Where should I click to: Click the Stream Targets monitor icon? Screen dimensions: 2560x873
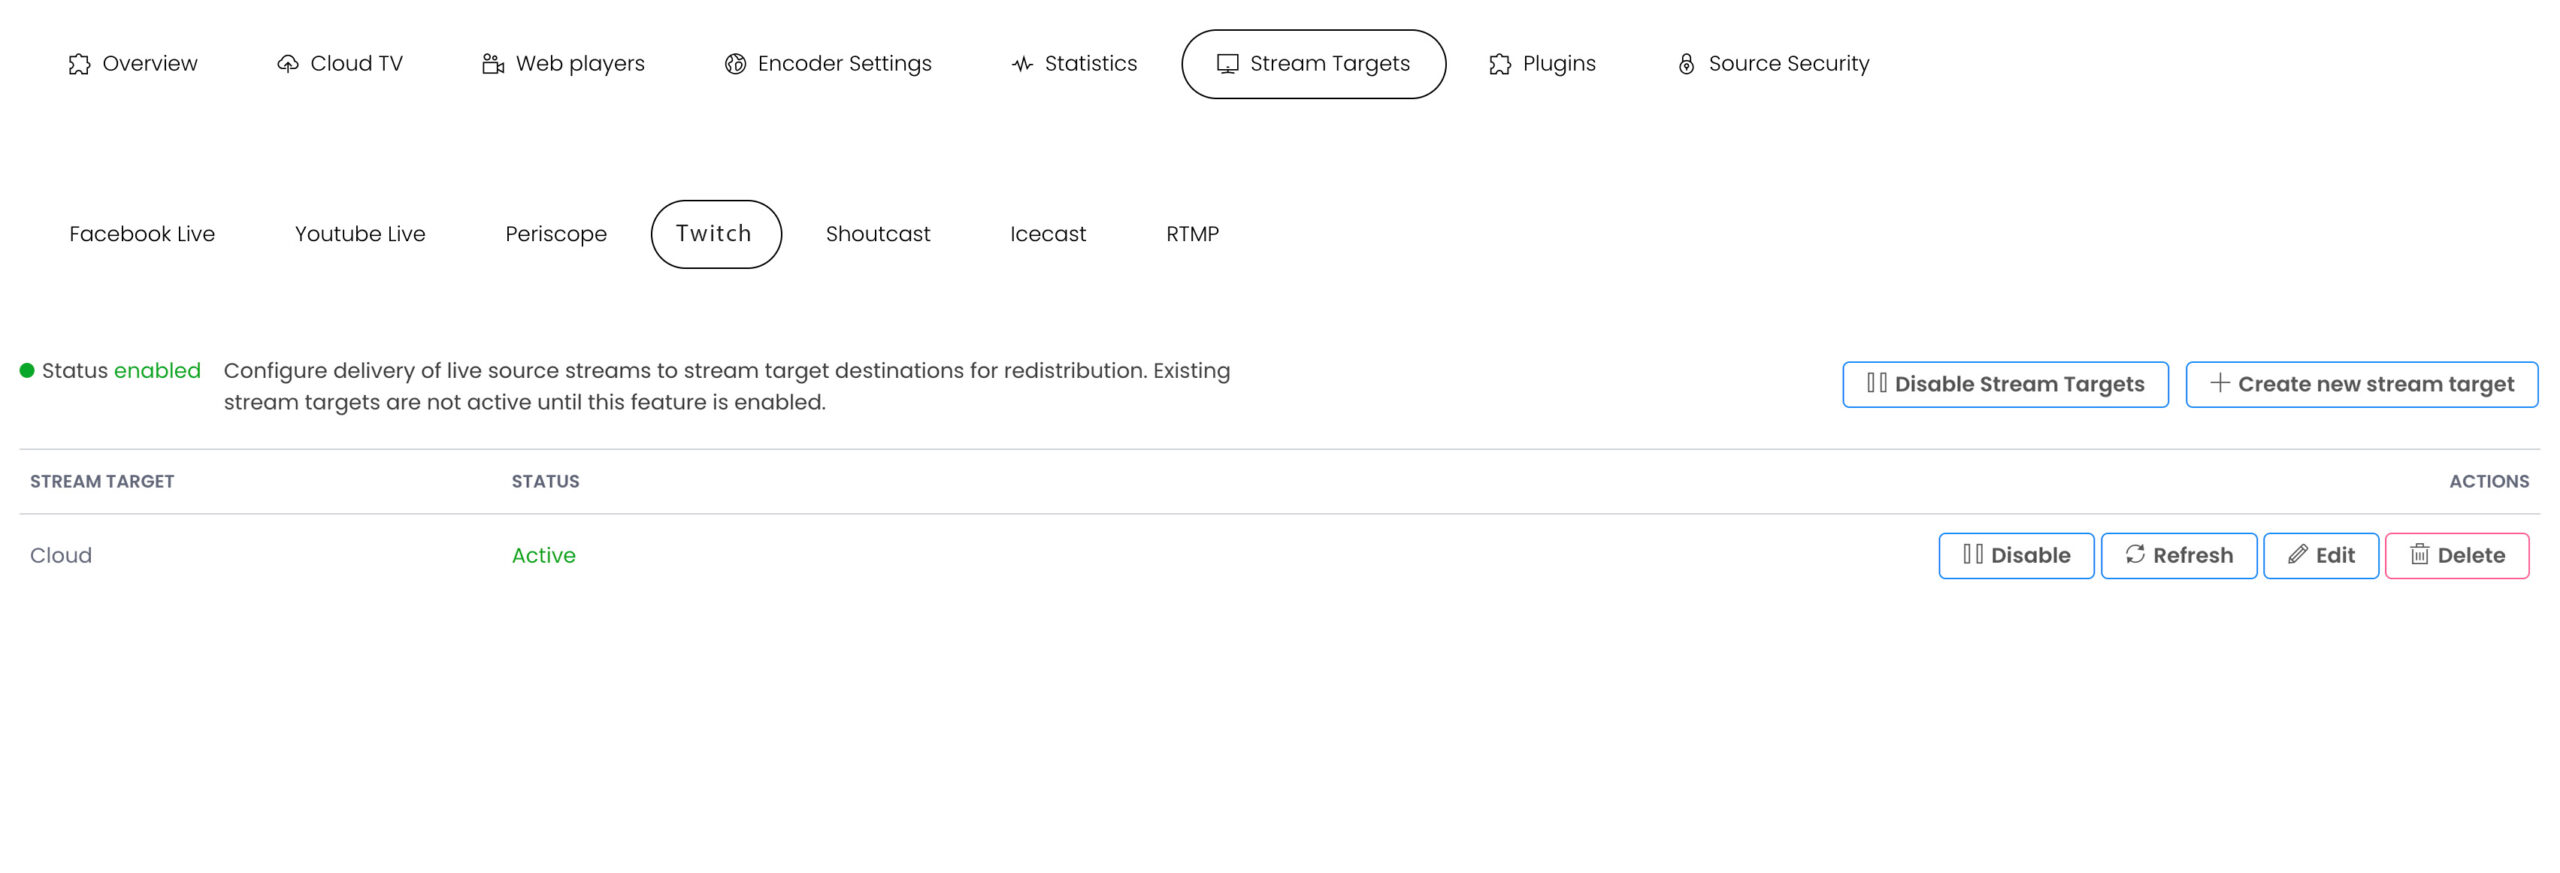point(1227,65)
